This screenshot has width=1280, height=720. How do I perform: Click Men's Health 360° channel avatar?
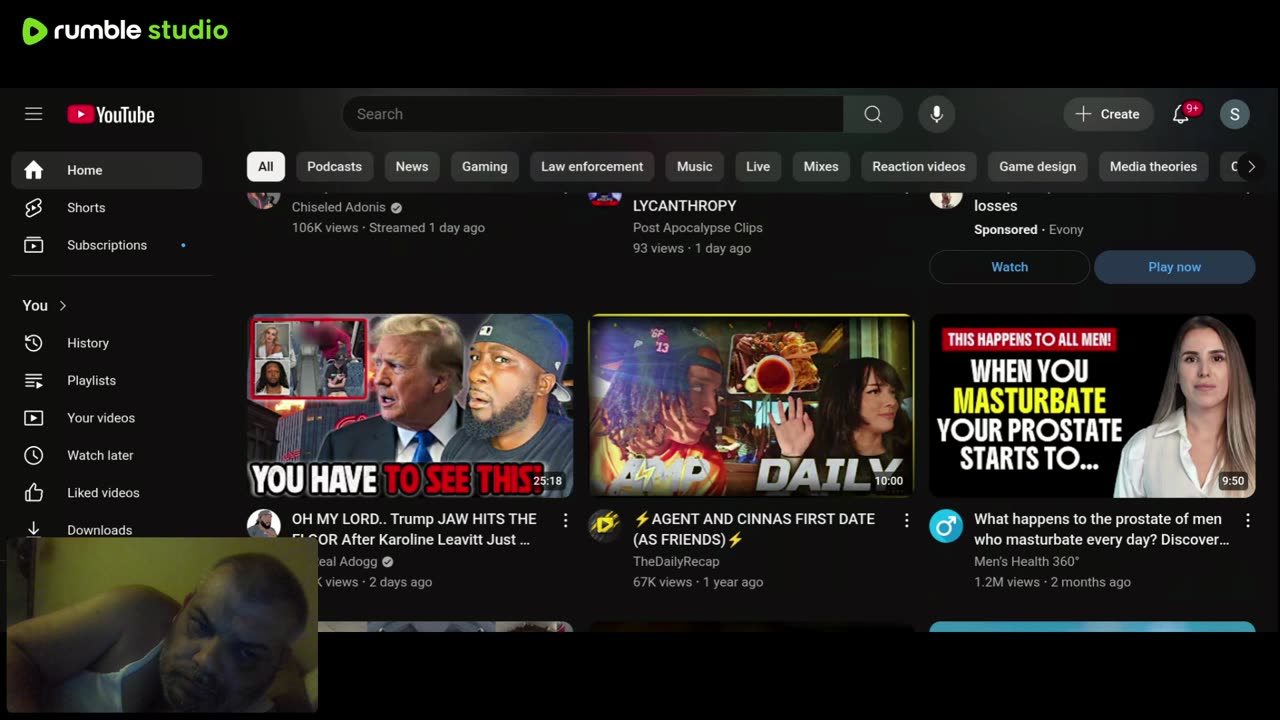pyautogui.click(x=946, y=526)
